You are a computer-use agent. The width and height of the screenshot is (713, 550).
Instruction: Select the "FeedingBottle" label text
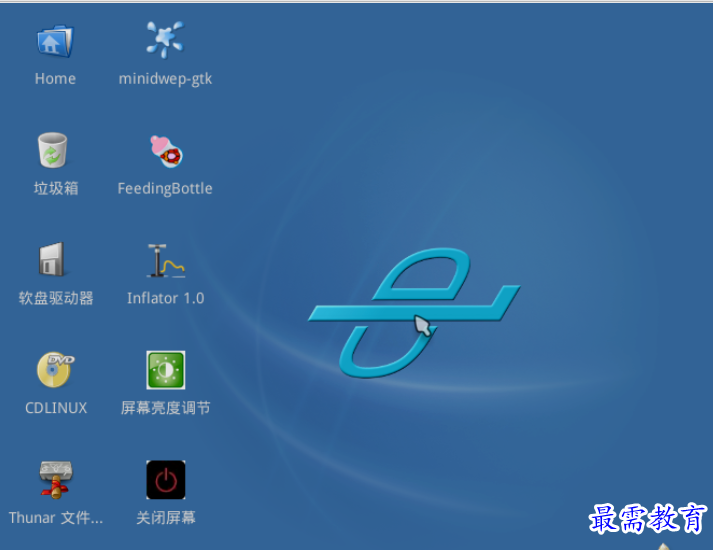(x=165, y=189)
